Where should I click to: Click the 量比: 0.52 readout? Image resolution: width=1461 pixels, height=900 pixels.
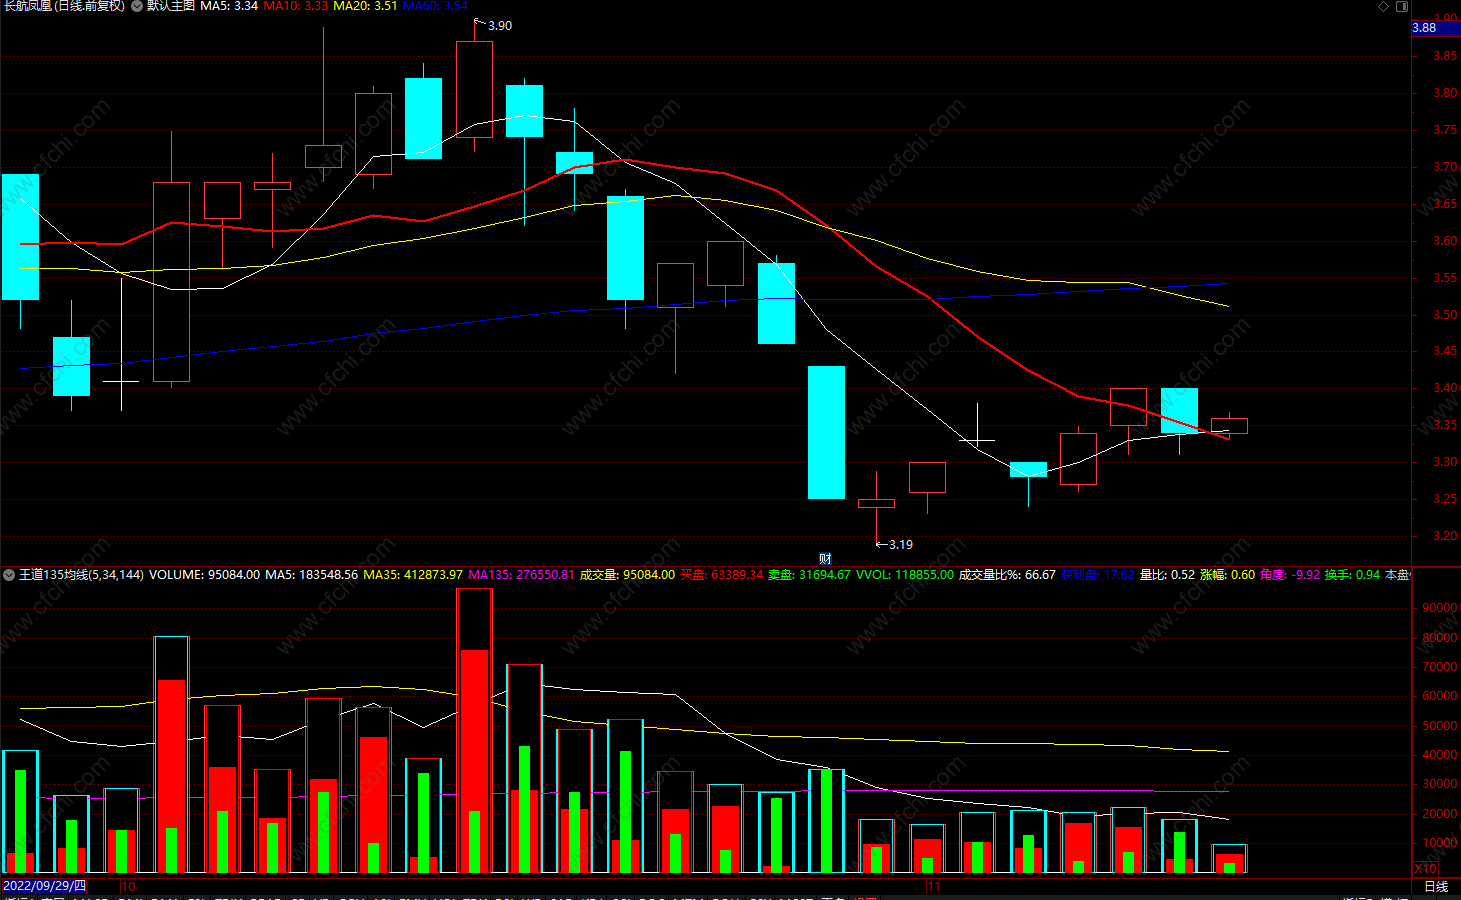click(x=1167, y=575)
